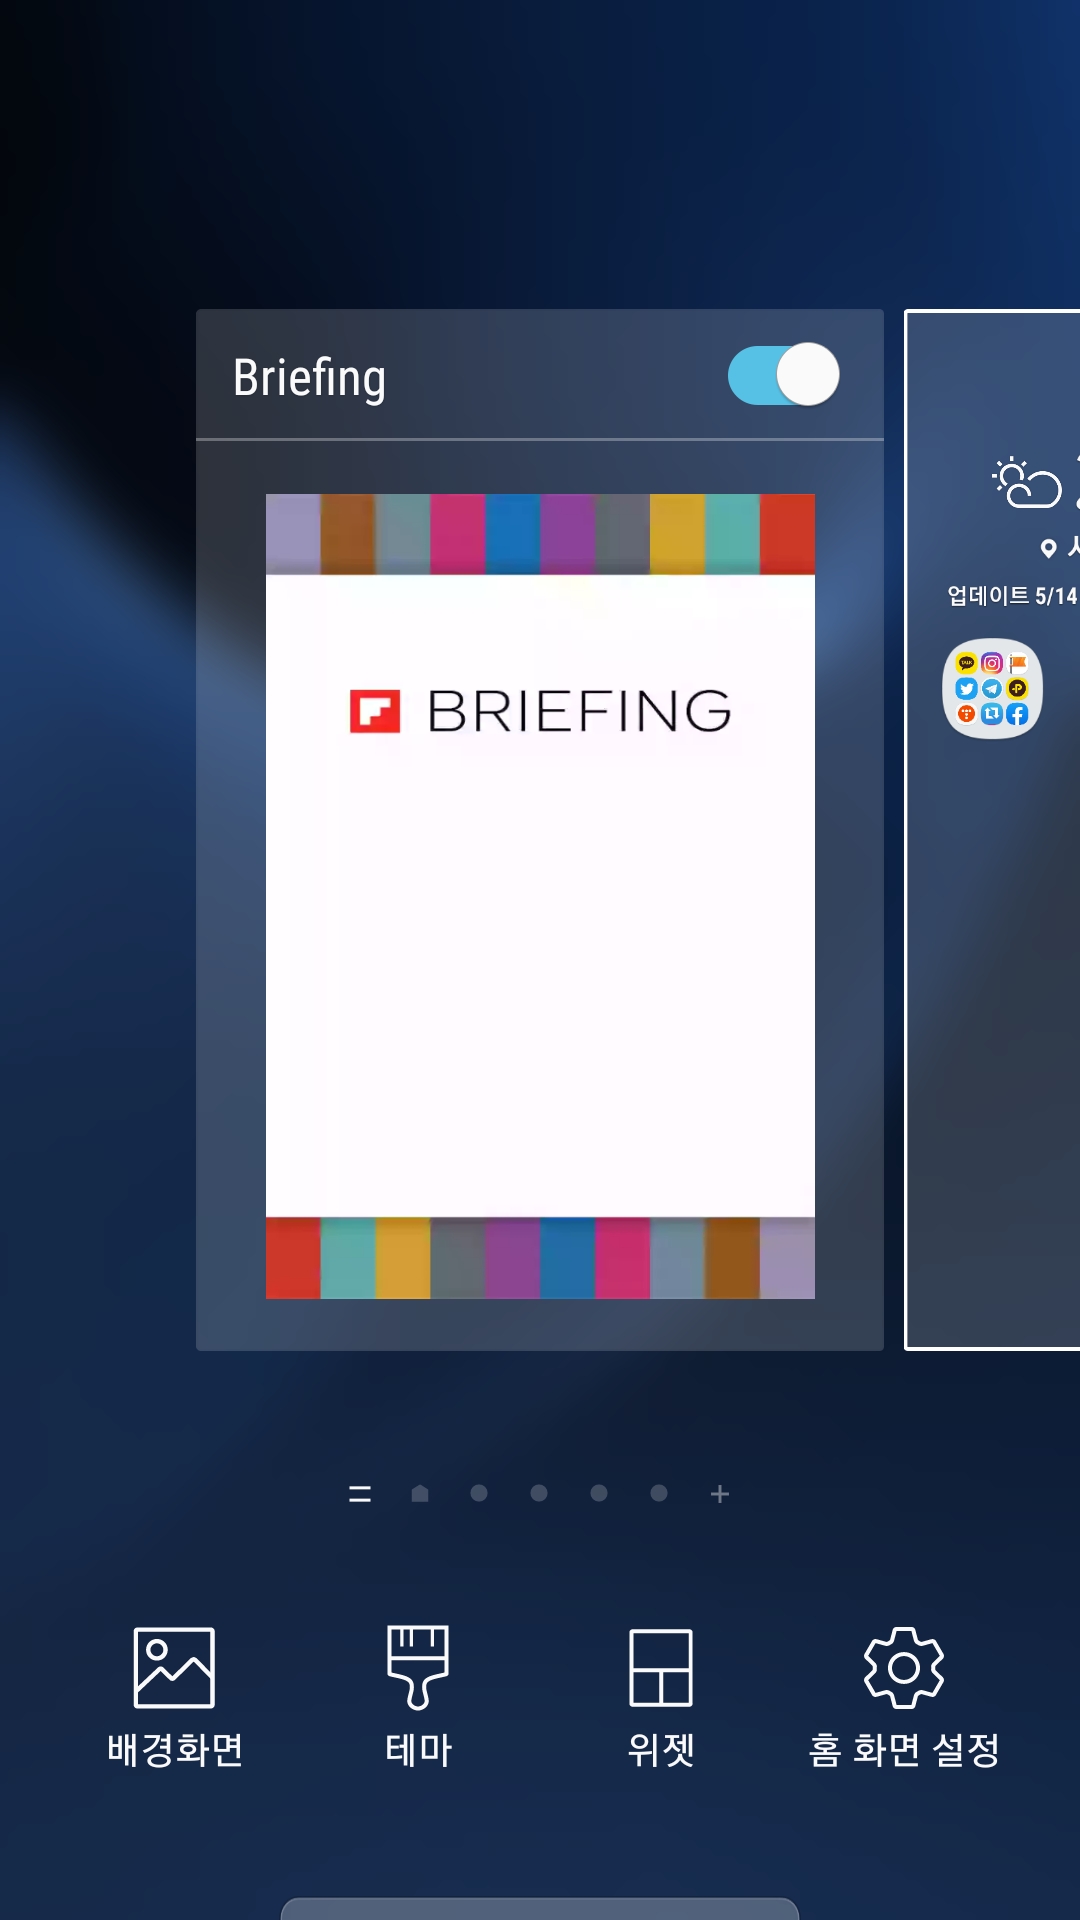The image size is (1080, 1920).
Task: Select the second page dot indicator
Action: click(480, 1494)
